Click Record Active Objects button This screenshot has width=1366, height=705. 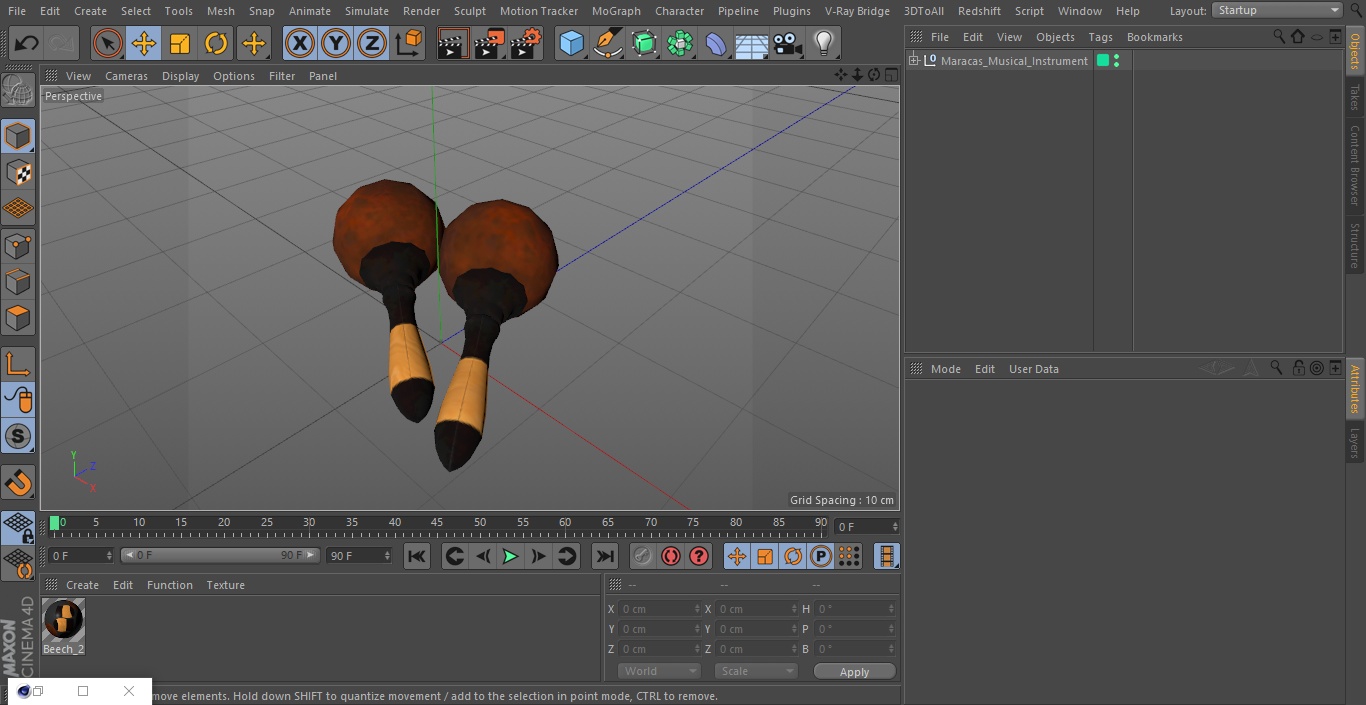643,556
